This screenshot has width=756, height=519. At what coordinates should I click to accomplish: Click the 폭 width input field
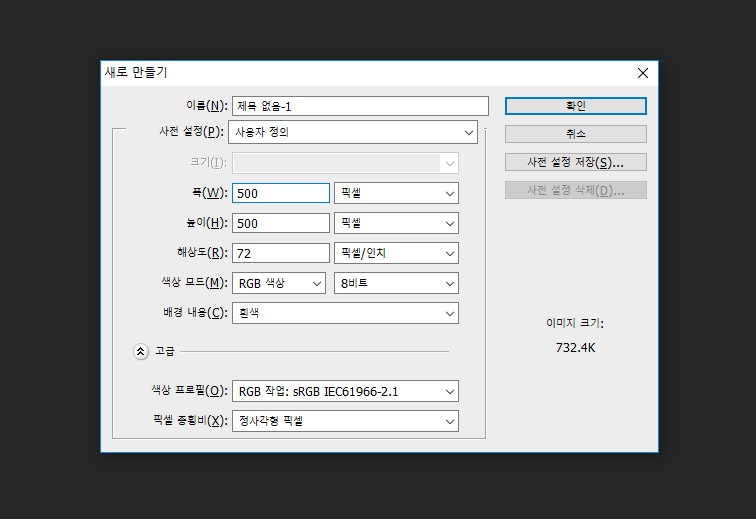click(280, 193)
